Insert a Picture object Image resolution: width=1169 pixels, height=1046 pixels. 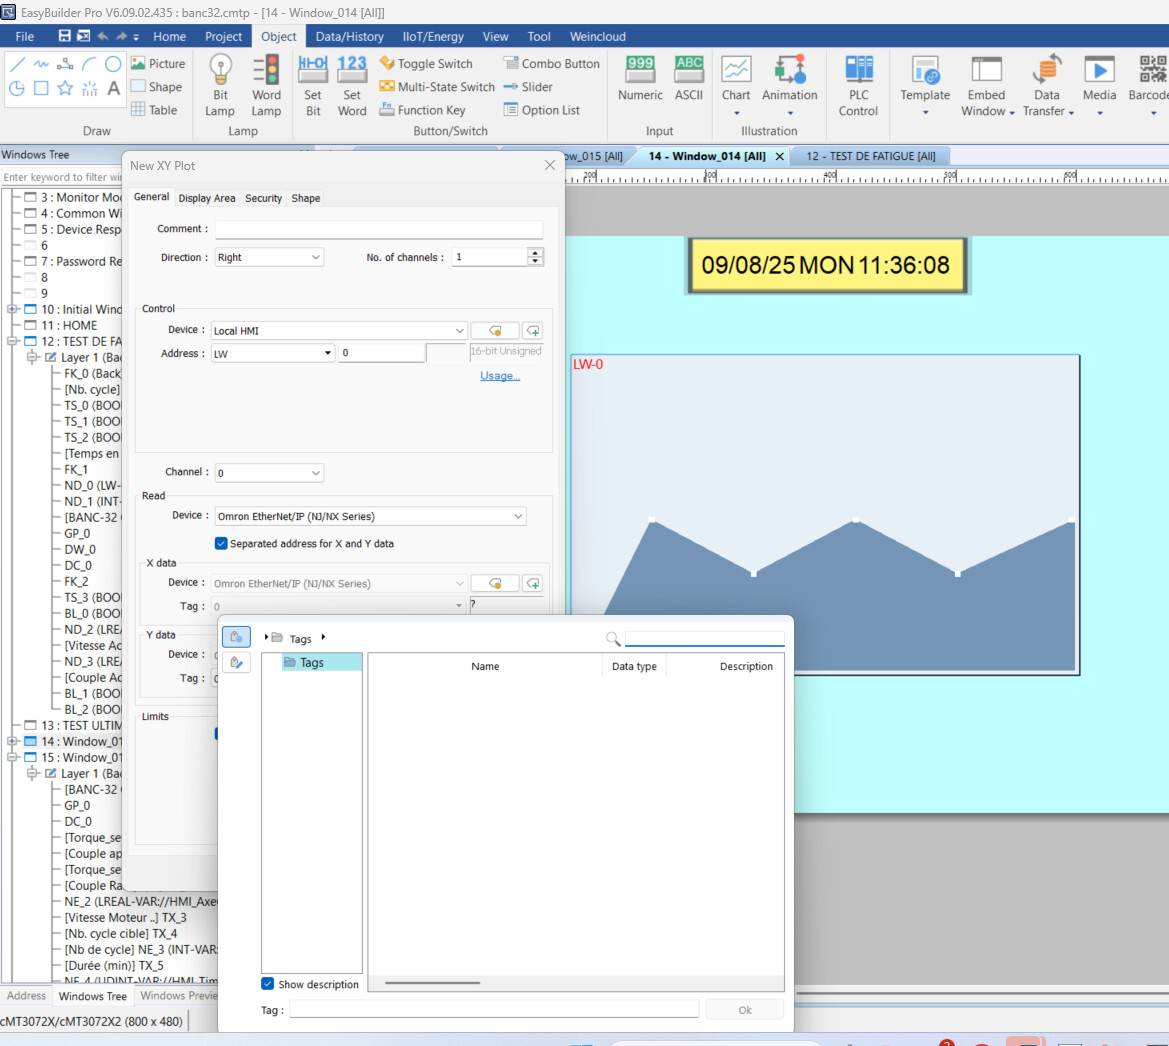158,63
